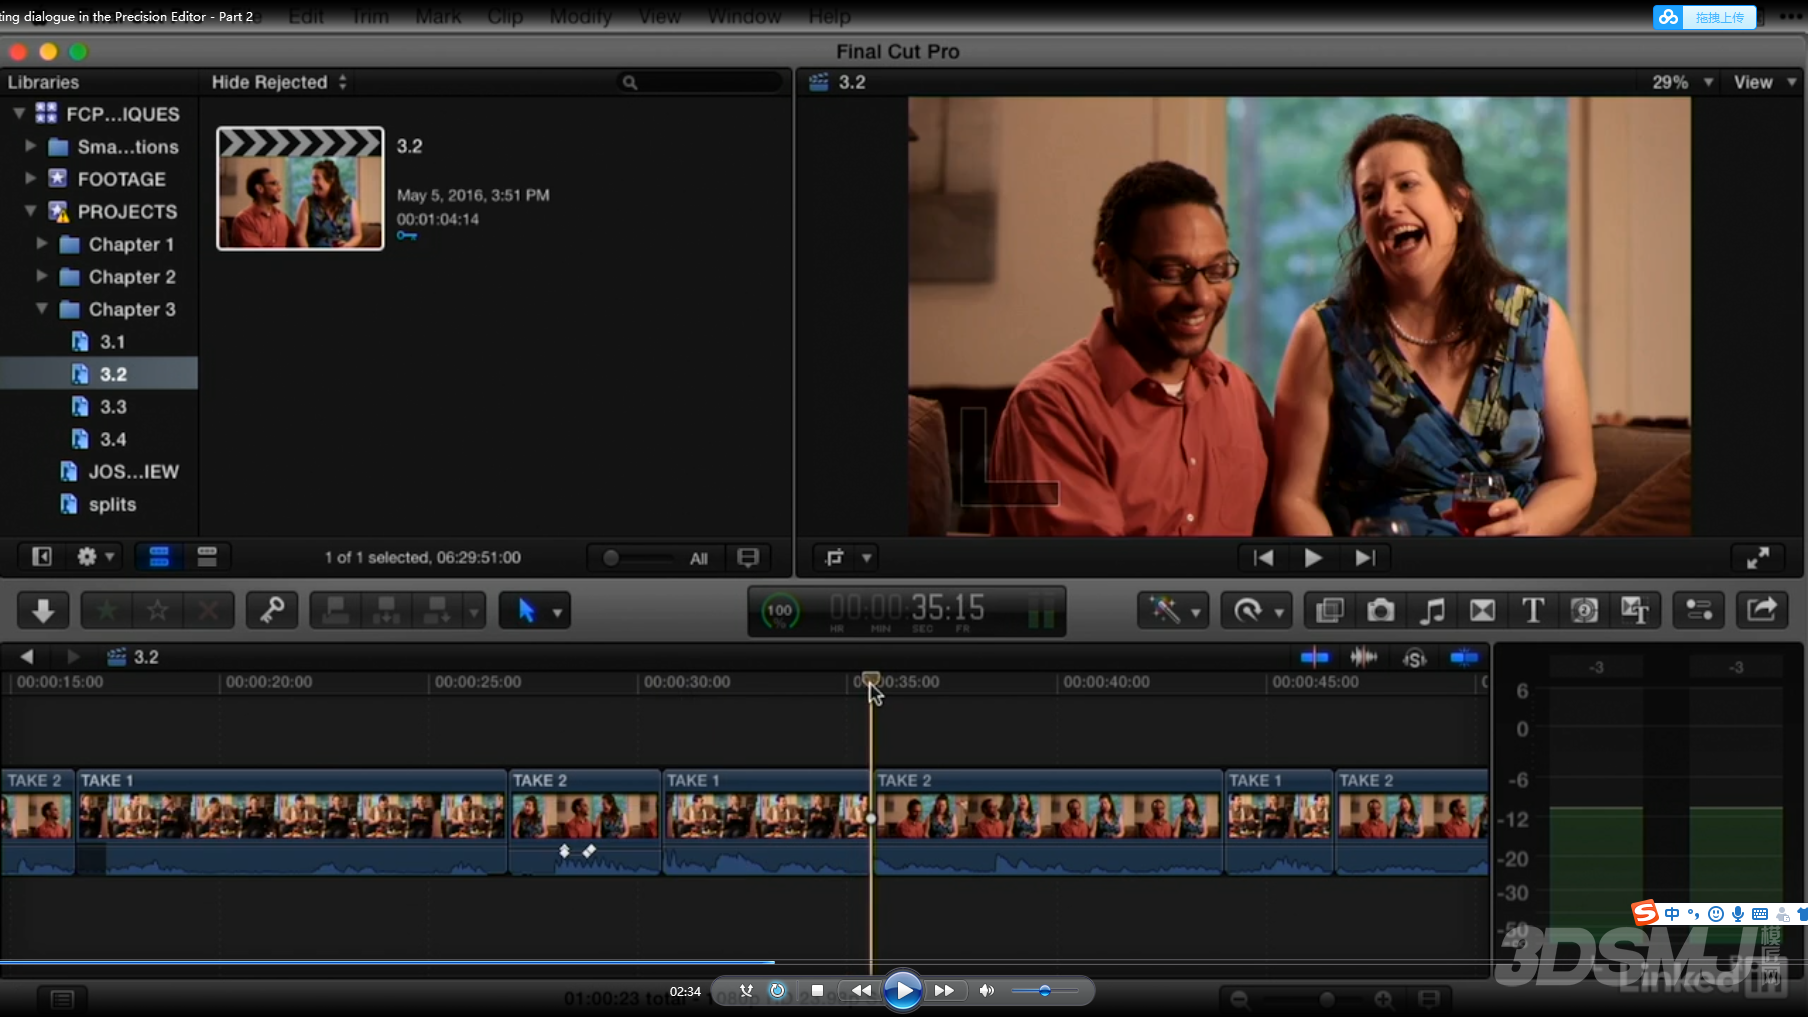Click the Import Media down-arrow button
This screenshot has width=1808, height=1017.
(43, 610)
